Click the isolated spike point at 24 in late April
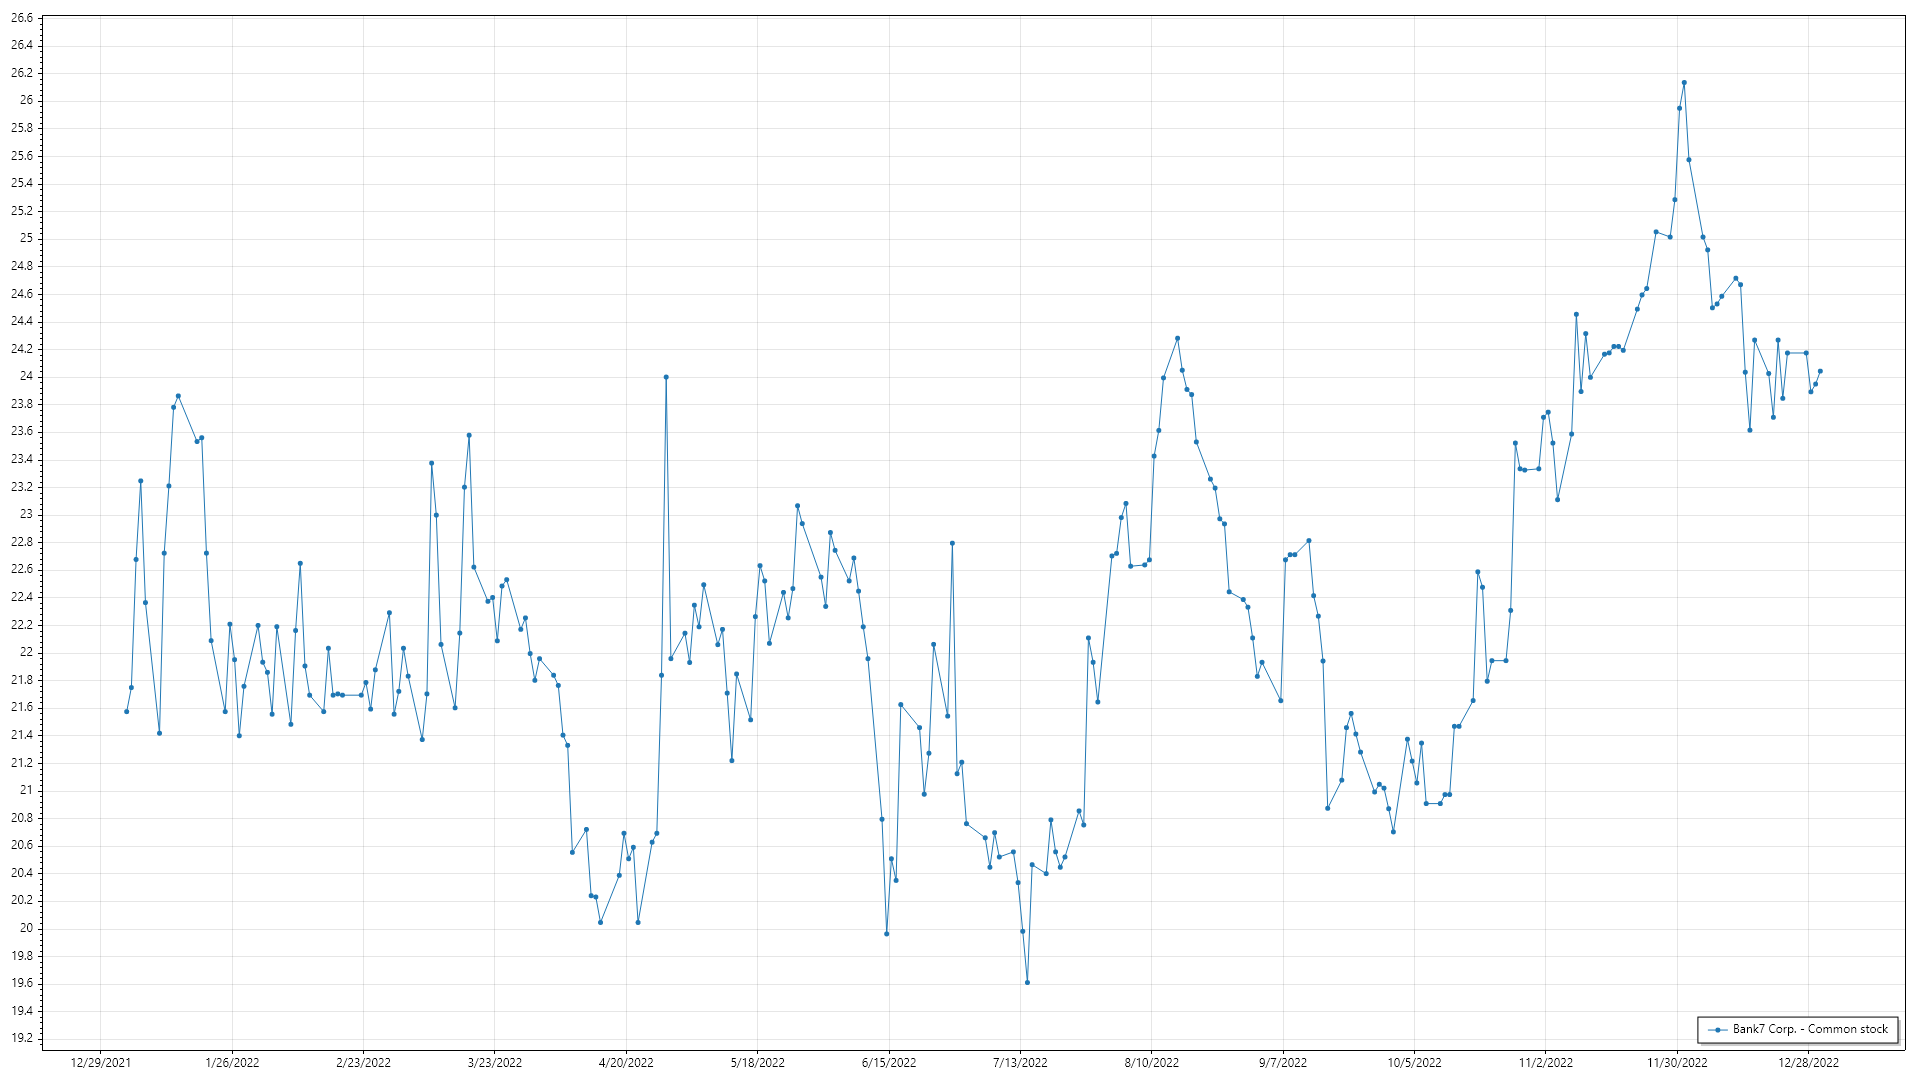The image size is (1920, 1080). click(666, 377)
